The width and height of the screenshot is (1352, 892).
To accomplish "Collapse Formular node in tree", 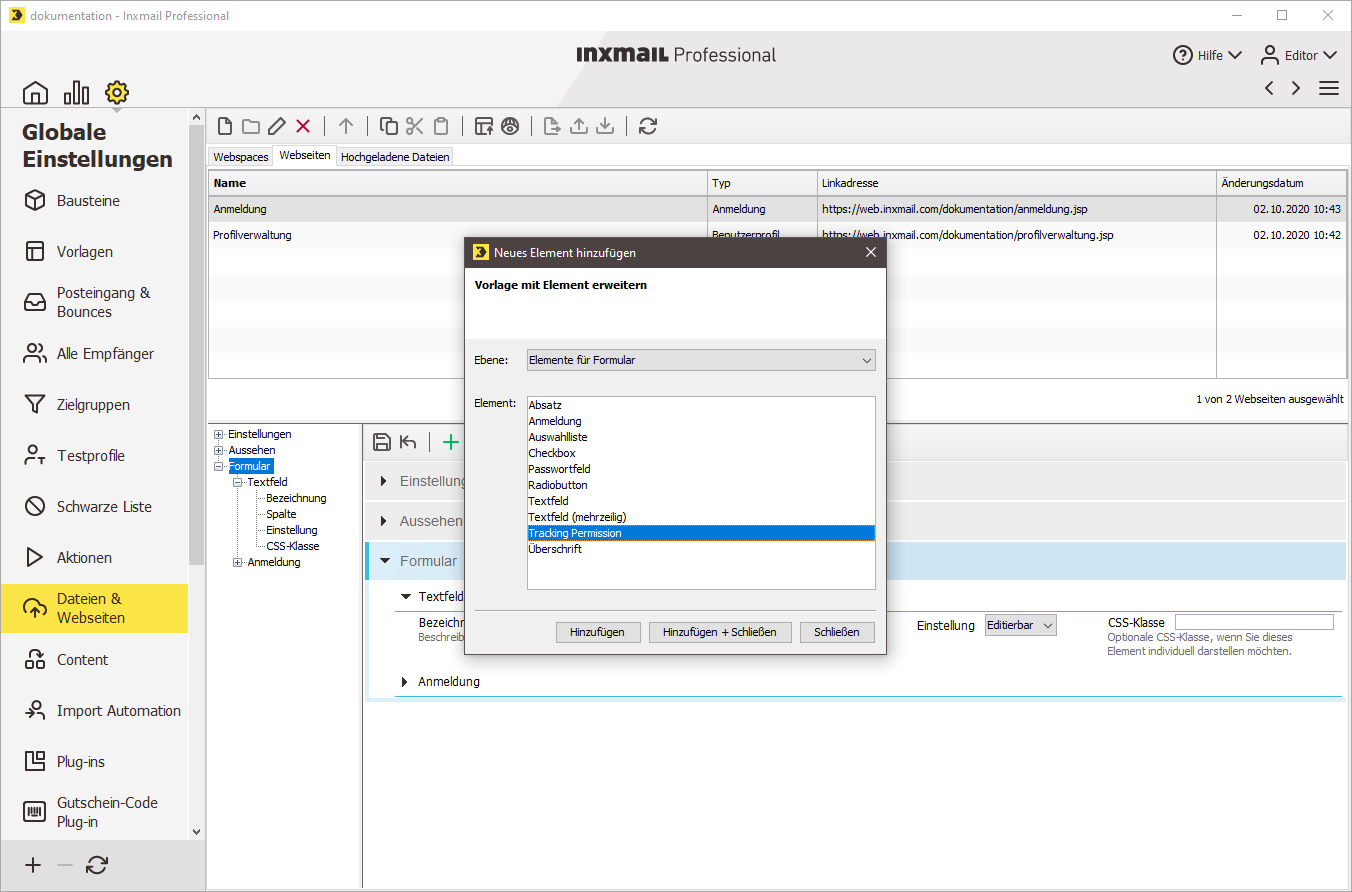I will point(219,466).
